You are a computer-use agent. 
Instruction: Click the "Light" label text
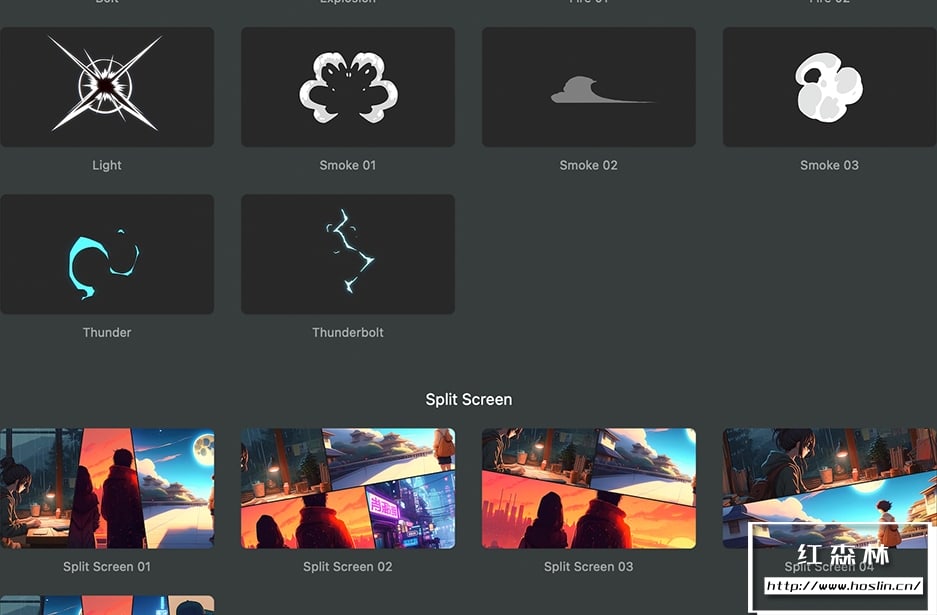pyautogui.click(x=107, y=166)
